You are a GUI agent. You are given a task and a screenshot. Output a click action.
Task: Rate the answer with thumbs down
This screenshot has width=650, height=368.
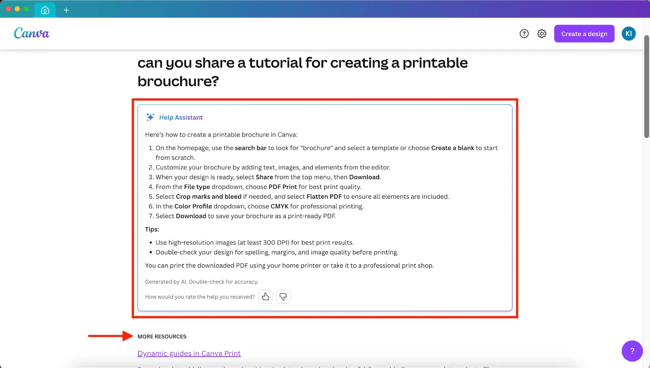(283, 297)
